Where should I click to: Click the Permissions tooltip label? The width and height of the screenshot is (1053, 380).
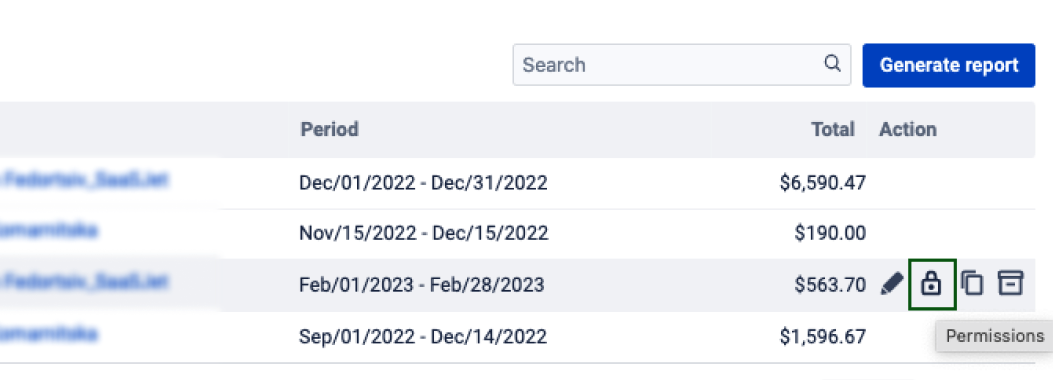point(995,336)
